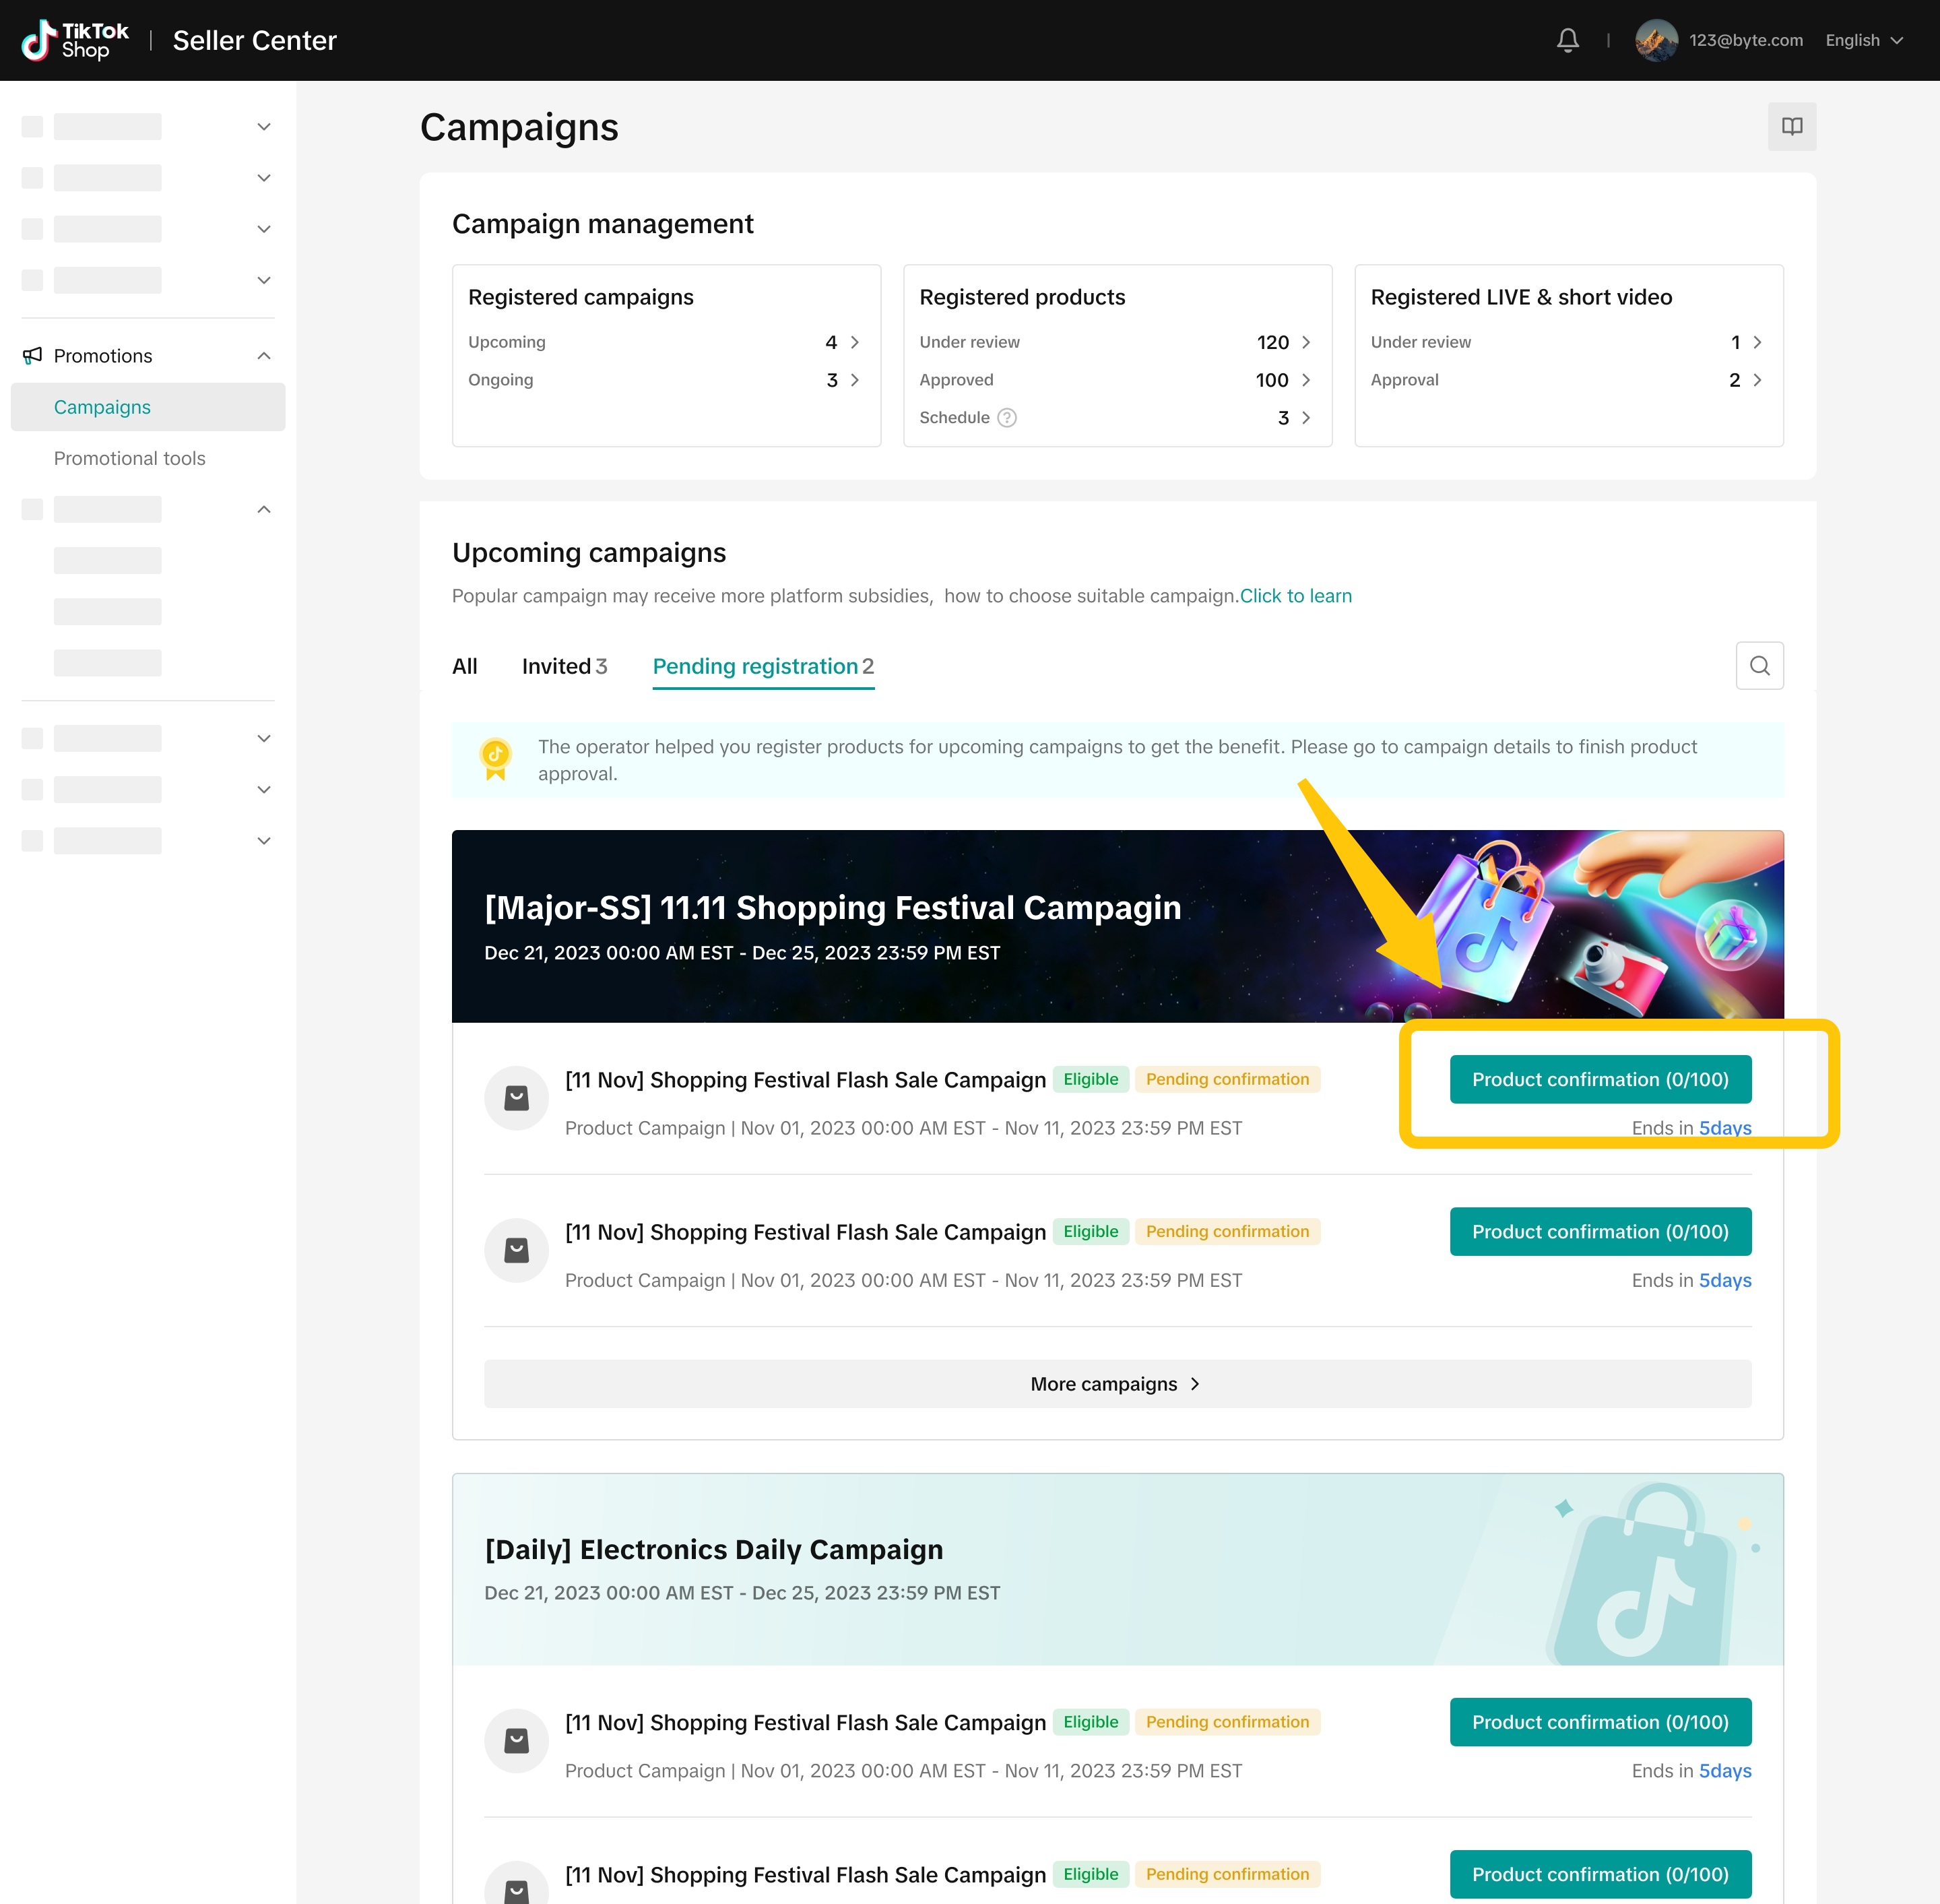Click the search campaigns magnifier icon
Image resolution: width=1940 pixels, height=1904 pixels.
pos(1759,666)
